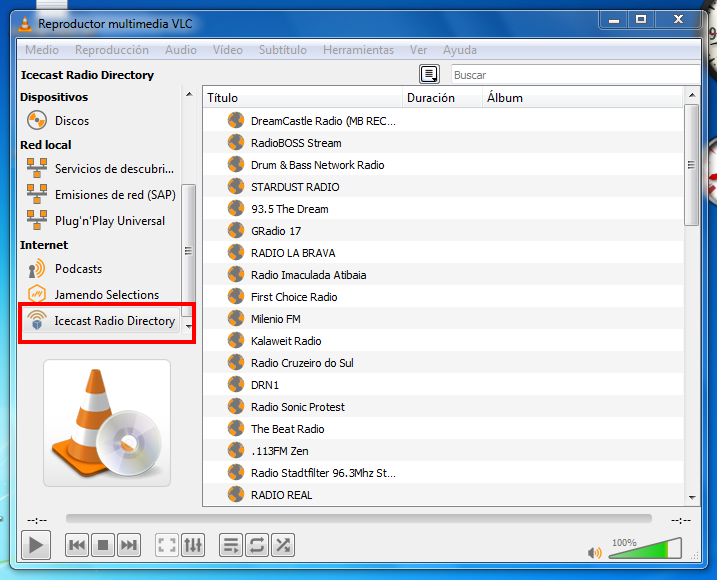Open the Herramientas menu
Viewport: 717px width, 580px height.
point(358,50)
